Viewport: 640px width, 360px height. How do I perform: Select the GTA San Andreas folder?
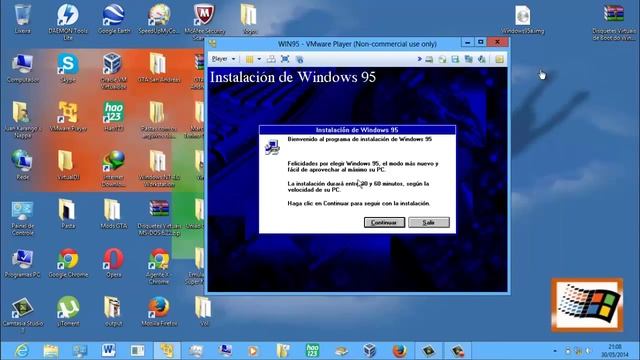[159, 68]
